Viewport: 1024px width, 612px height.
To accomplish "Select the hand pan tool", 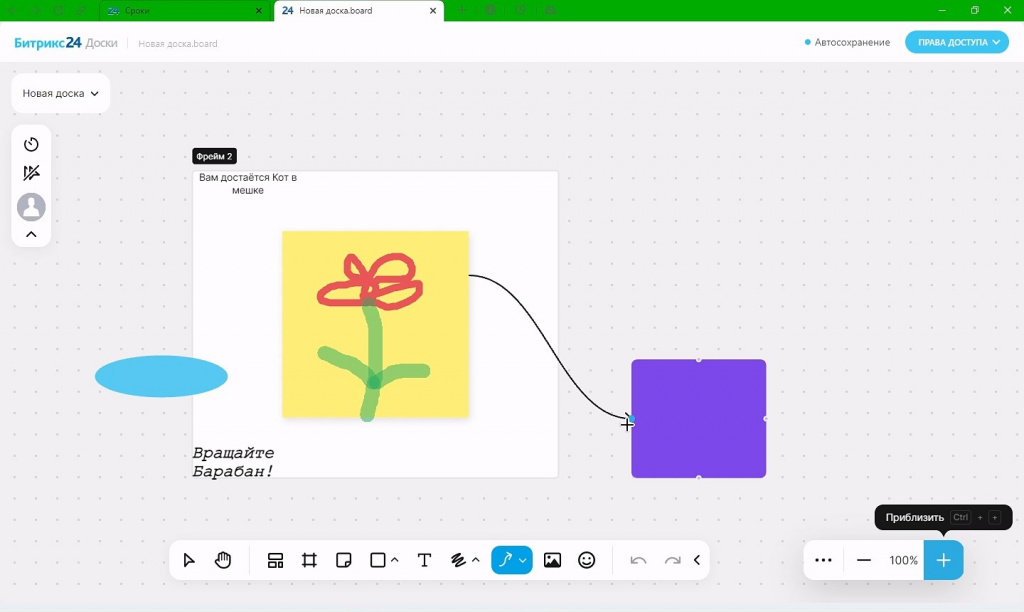I will [223, 560].
